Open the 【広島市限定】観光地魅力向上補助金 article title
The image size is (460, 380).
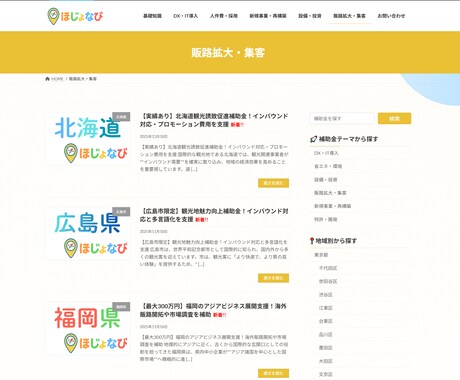[x=214, y=215]
